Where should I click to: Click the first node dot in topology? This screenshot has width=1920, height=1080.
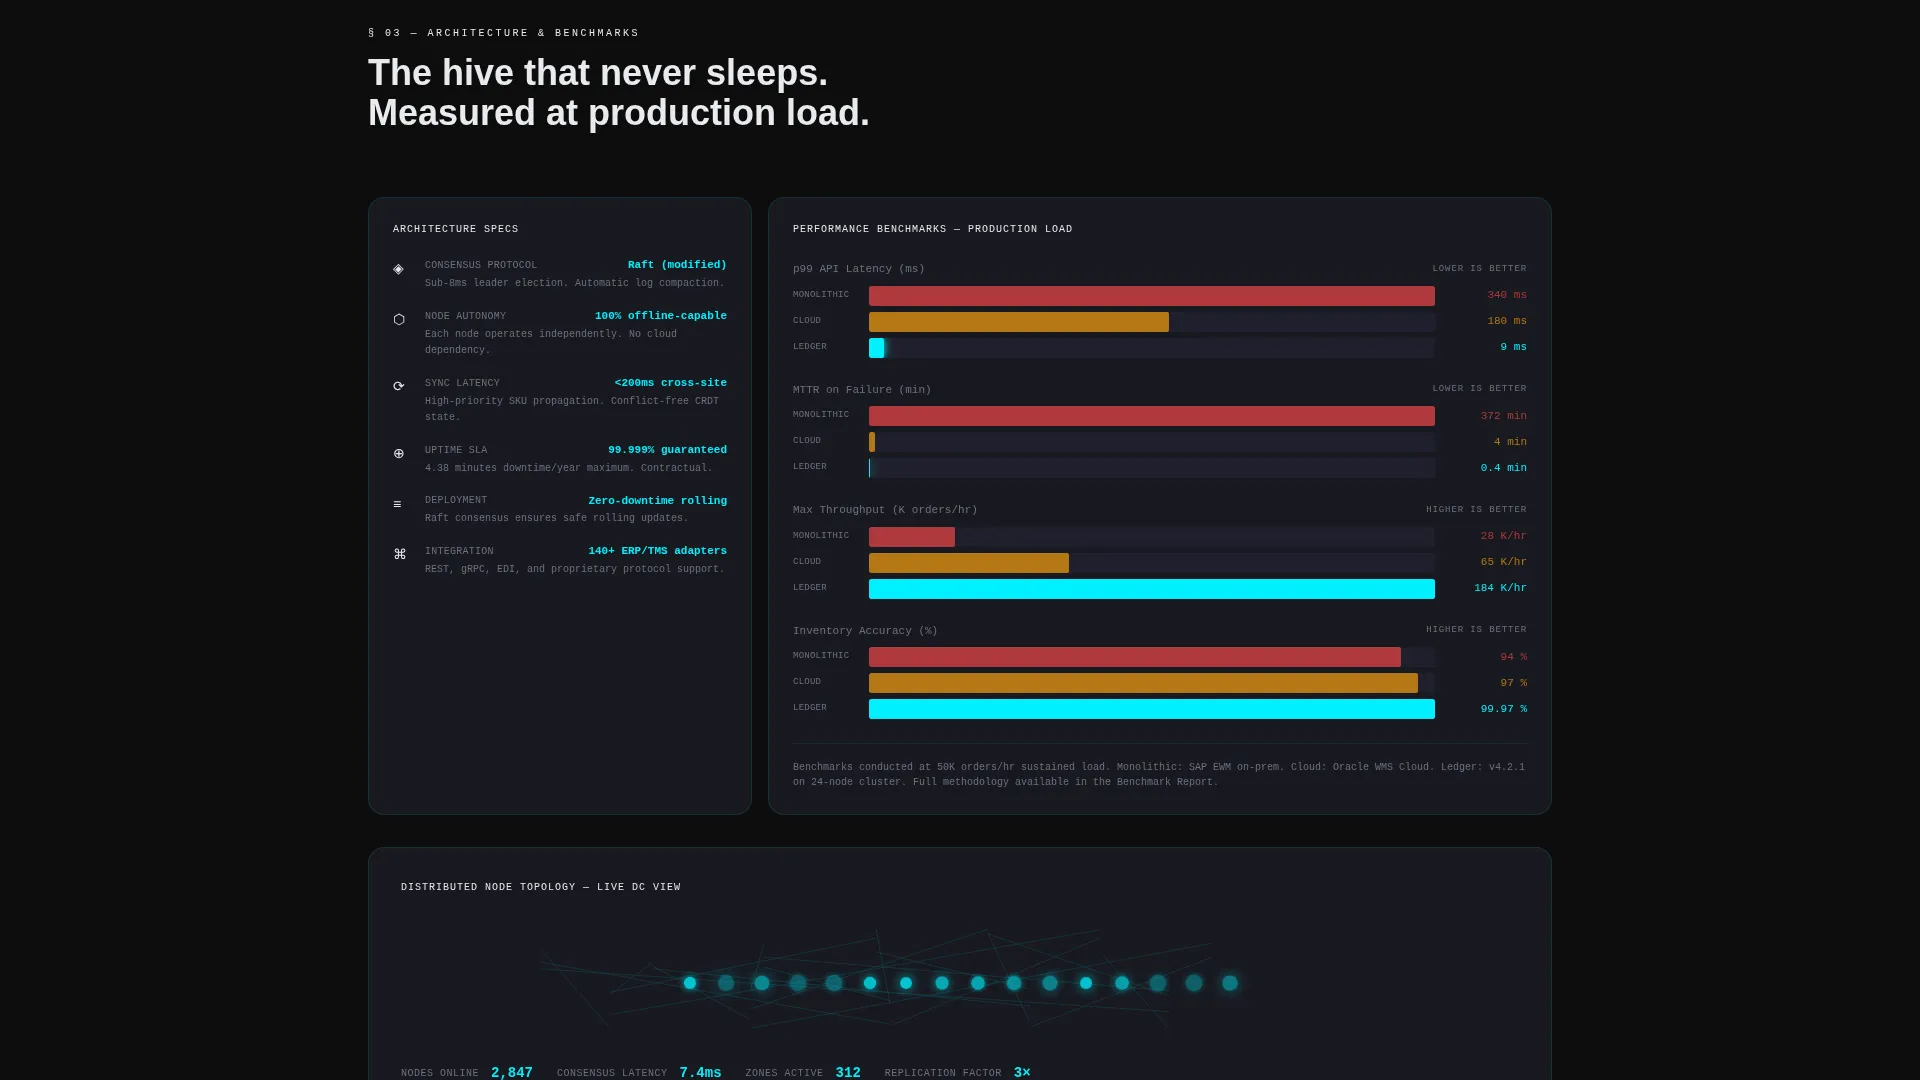[690, 983]
